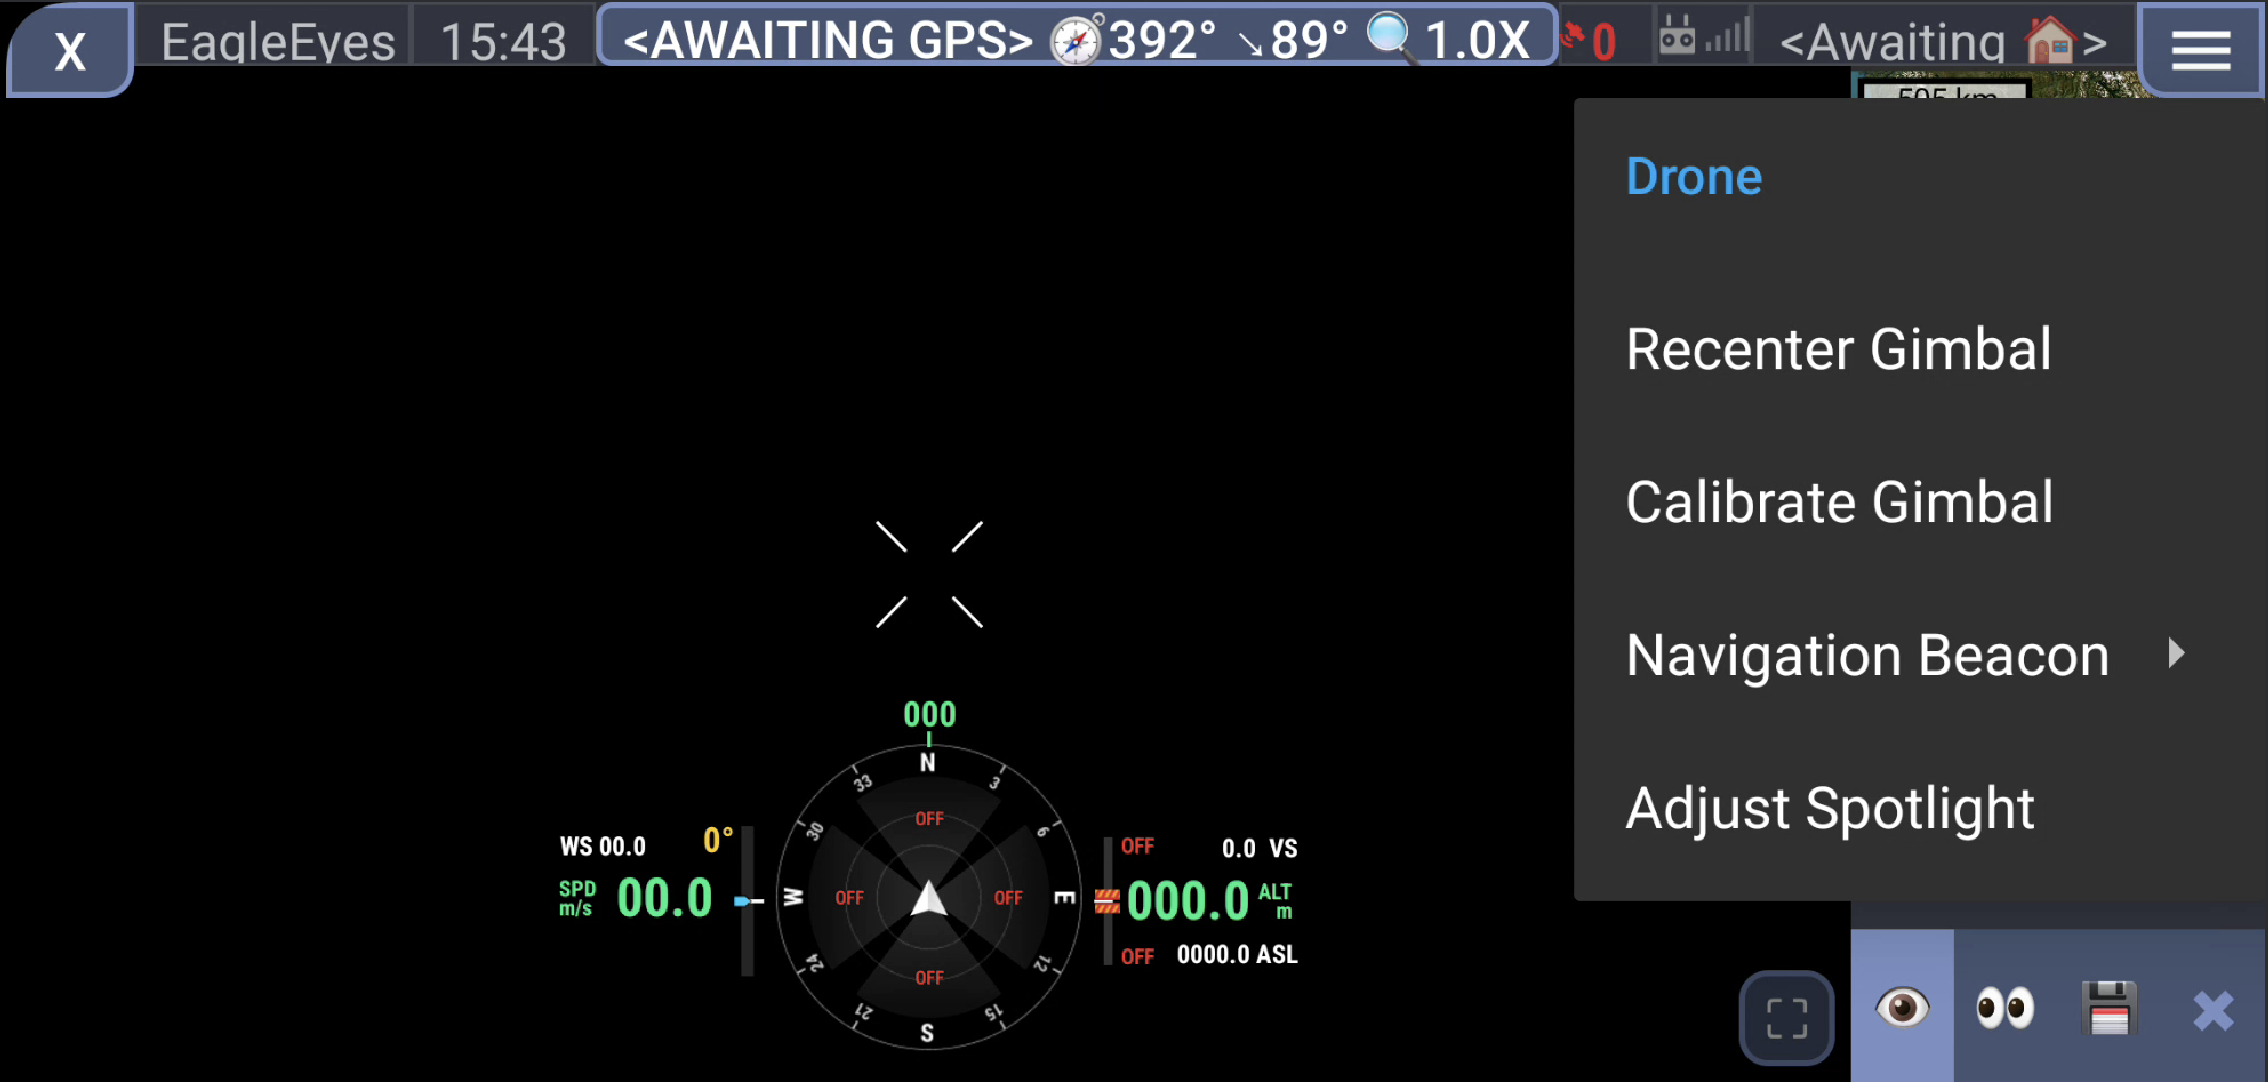Image resolution: width=2268 pixels, height=1082 pixels.
Task: Open the hamburger menu button
Action: coord(2200,48)
